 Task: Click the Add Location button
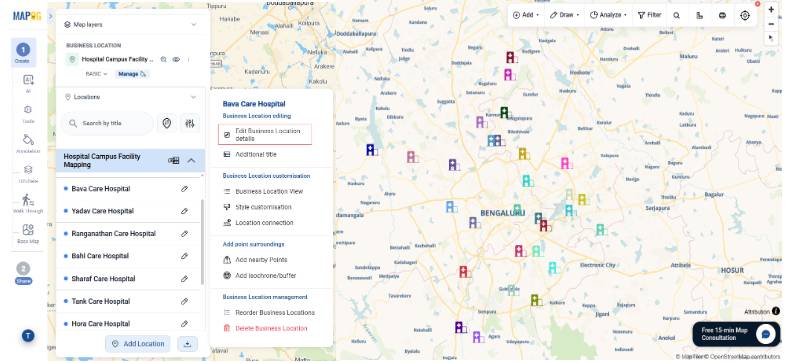pos(138,344)
